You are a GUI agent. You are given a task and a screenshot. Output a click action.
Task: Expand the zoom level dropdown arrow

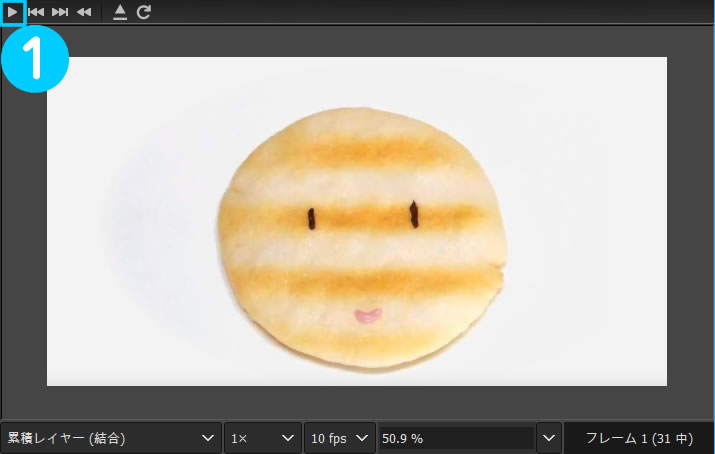tap(549, 439)
